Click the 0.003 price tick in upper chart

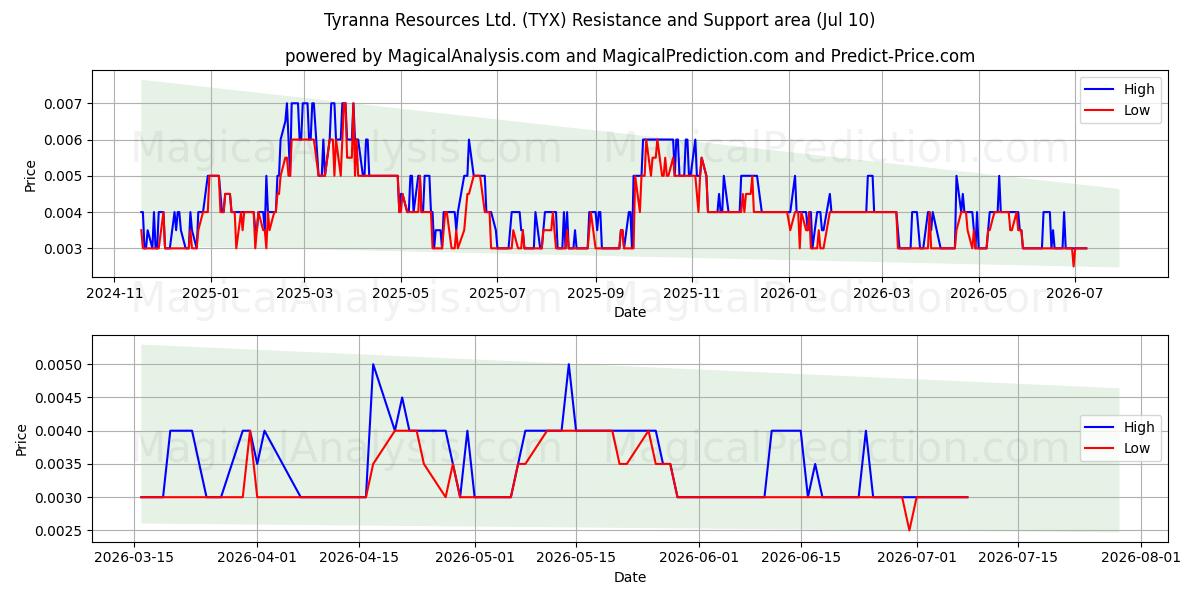pos(65,249)
